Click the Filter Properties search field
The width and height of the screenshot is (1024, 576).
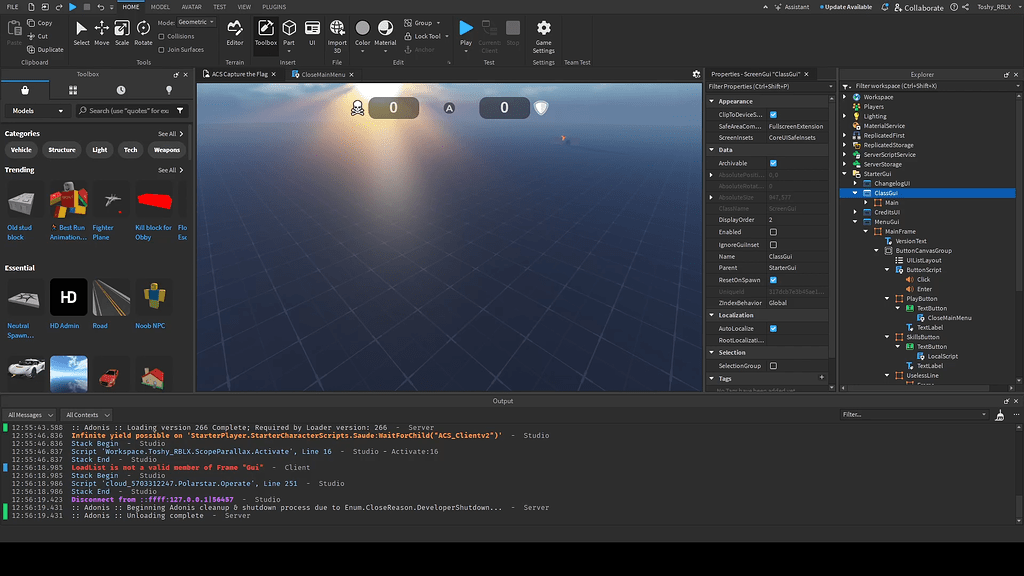[x=768, y=85]
